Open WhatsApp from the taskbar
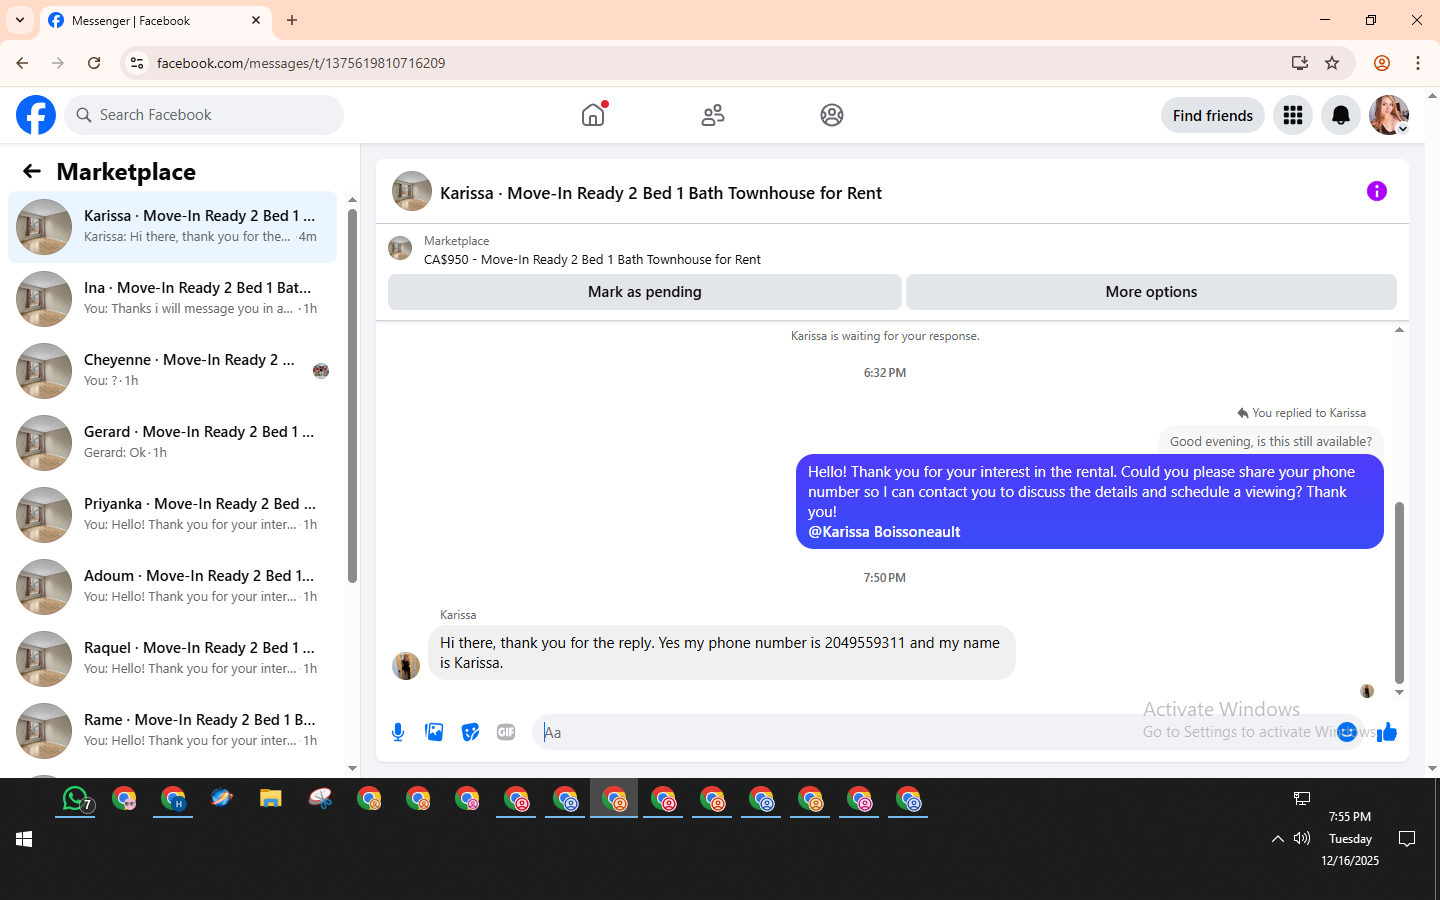 click(77, 799)
